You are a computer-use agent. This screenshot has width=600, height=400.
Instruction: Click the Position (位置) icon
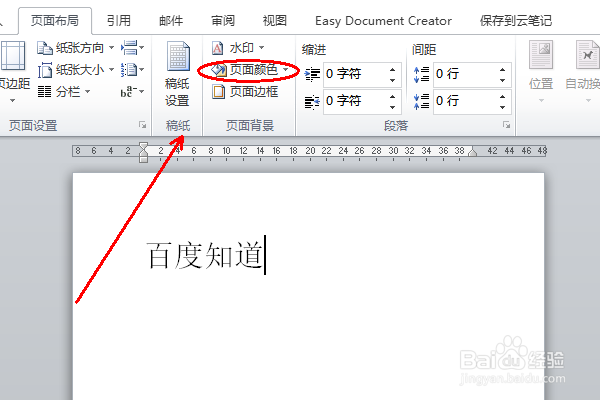[x=541, y=56]
